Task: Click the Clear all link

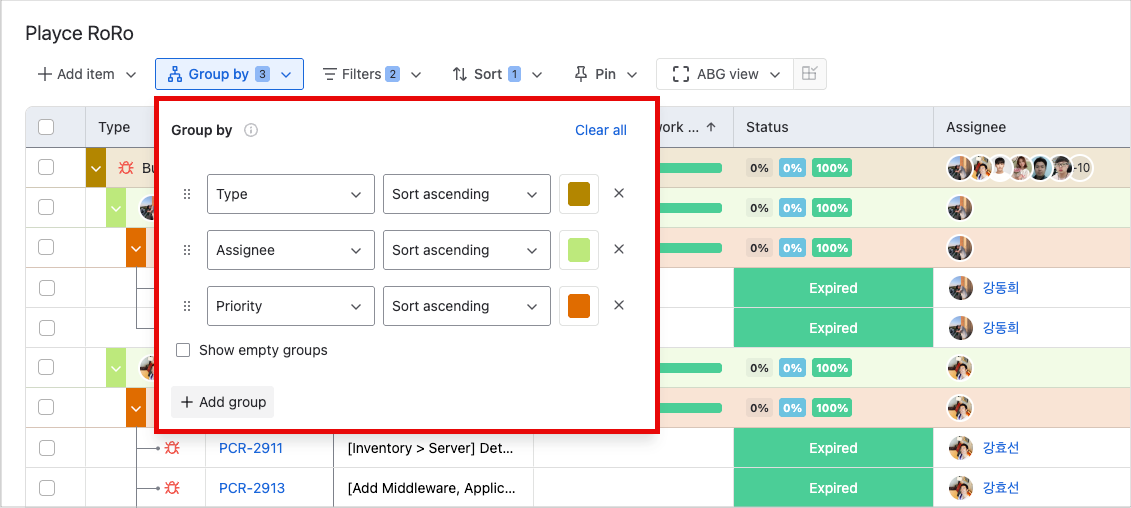Action: coord(600,130)
